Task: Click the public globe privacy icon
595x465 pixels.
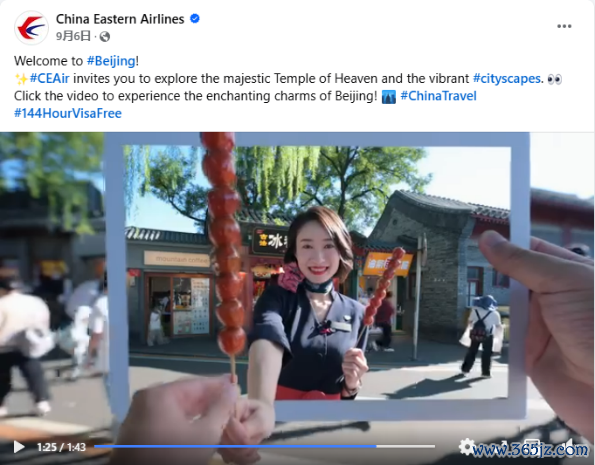Action: (104, 37)
